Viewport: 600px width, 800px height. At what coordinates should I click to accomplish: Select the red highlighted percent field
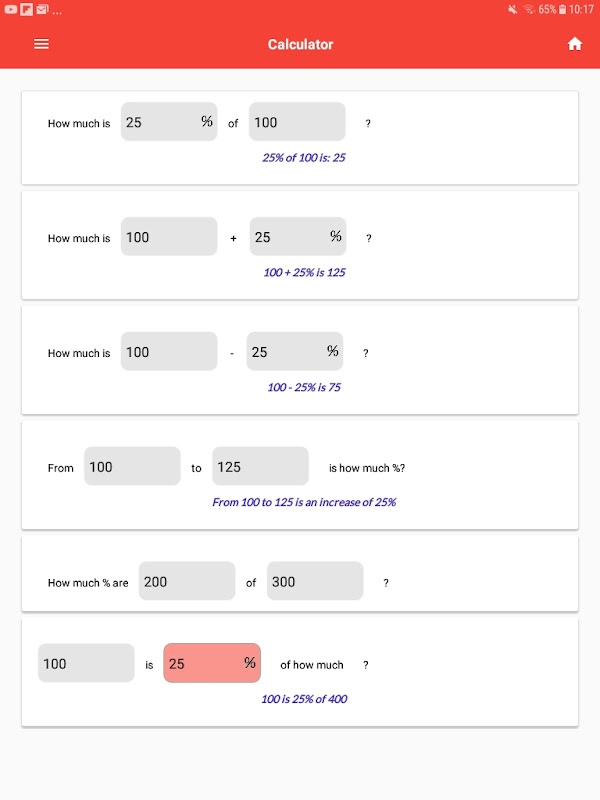click(212, 663)
